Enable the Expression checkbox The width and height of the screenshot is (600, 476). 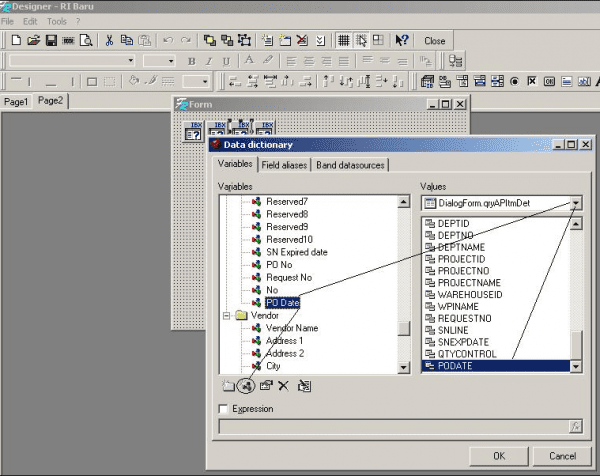[x=223, y=409]
